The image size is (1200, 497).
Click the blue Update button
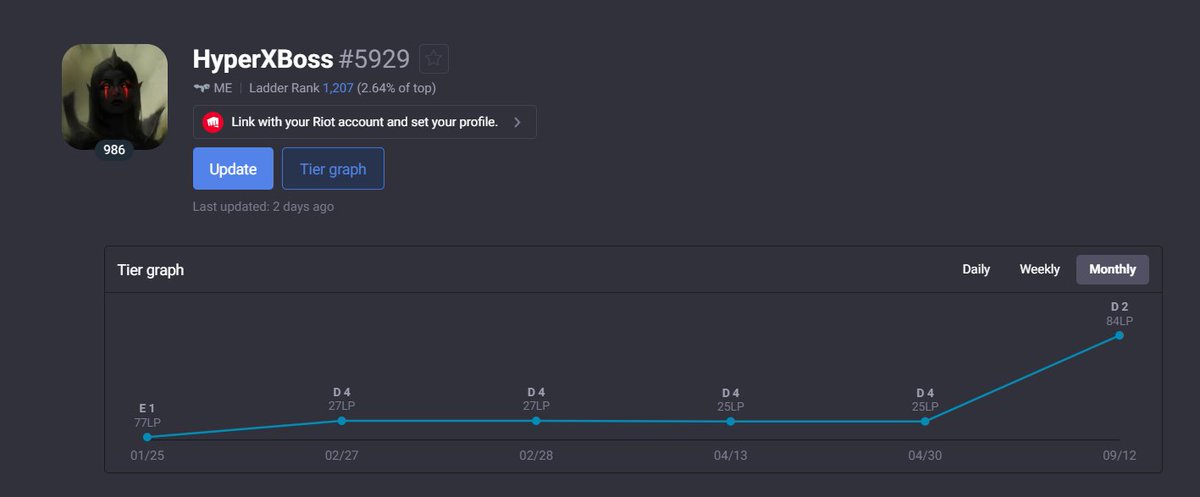point(233,169)
